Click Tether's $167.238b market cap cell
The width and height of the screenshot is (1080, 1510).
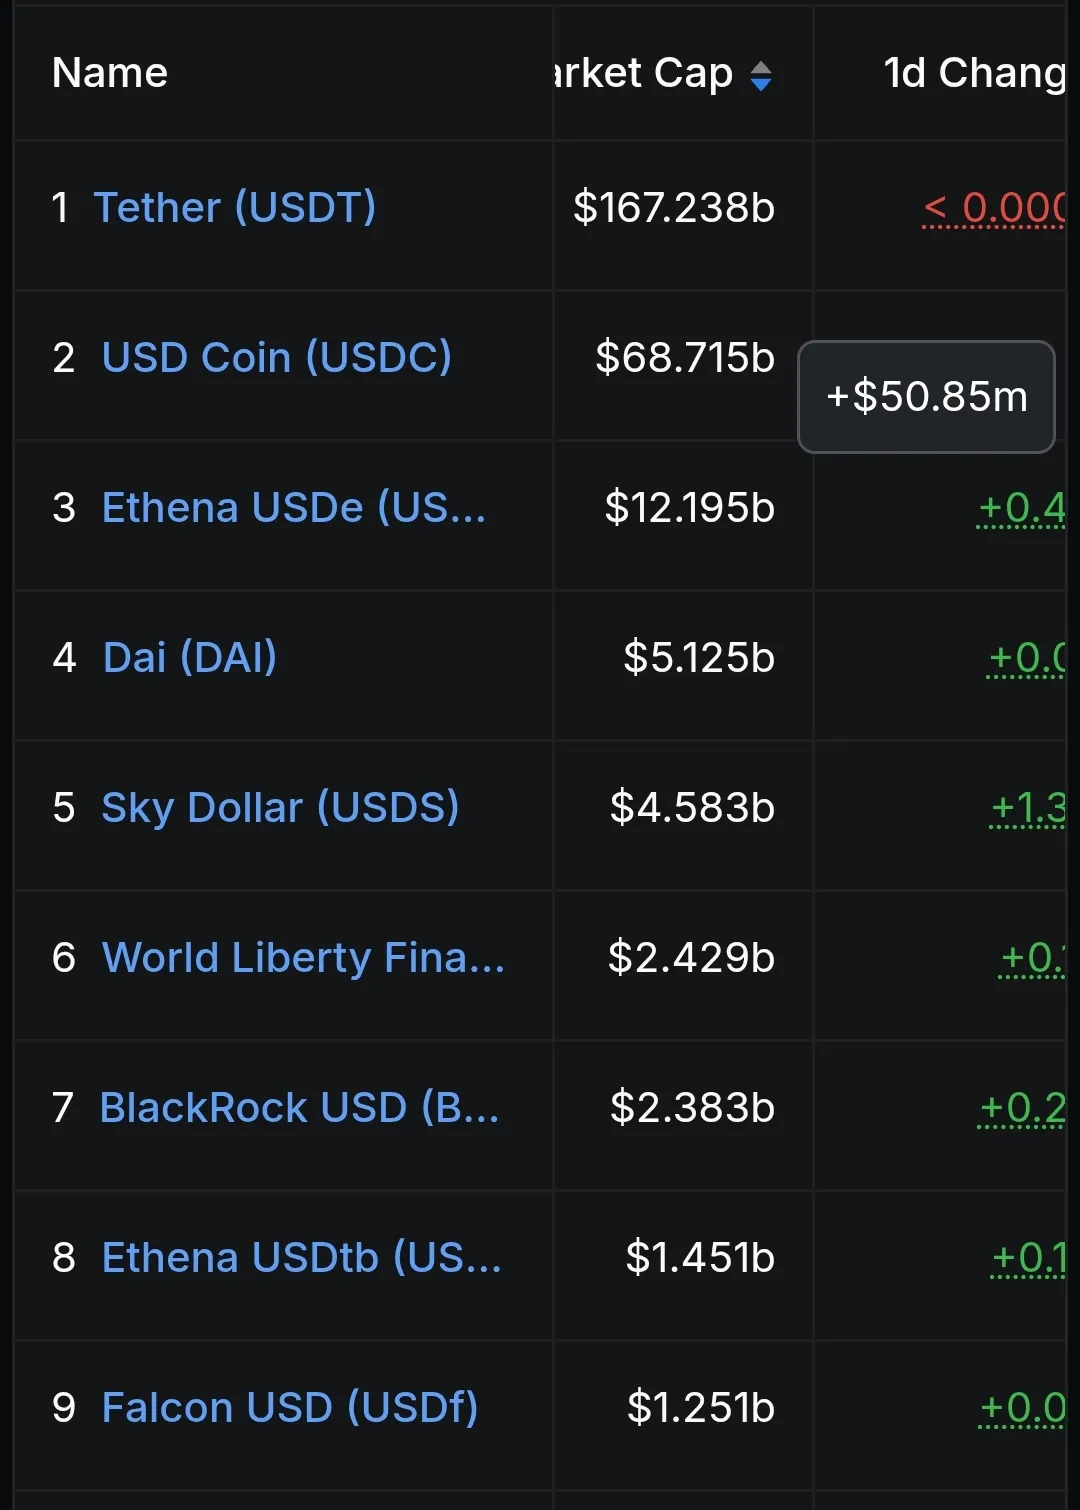point(674,208)
